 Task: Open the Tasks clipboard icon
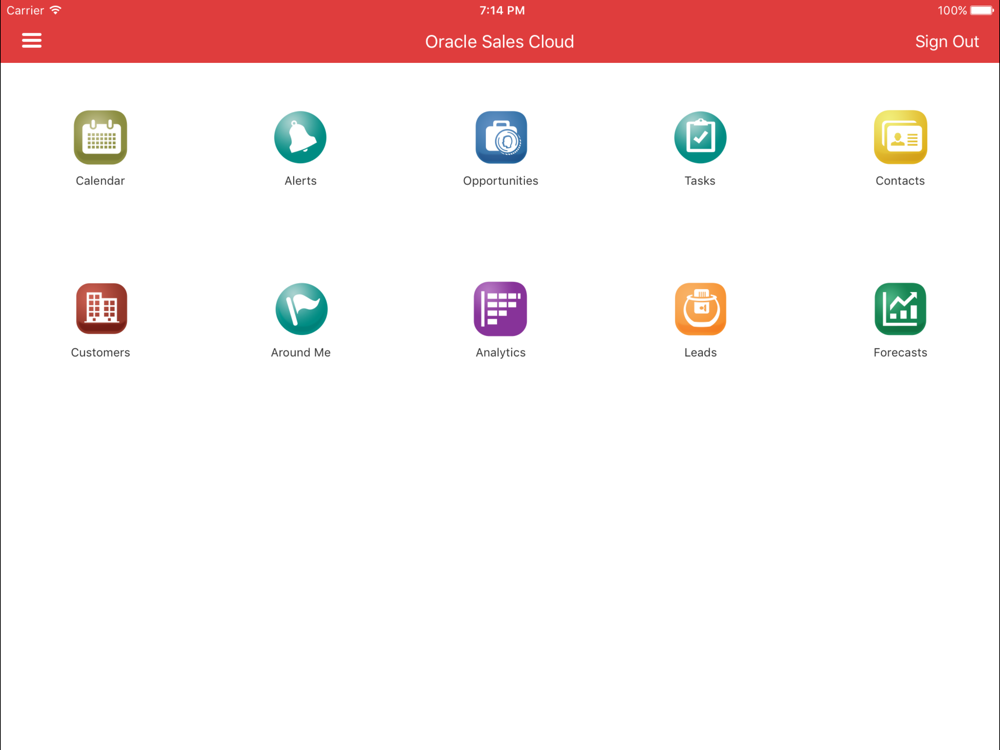tap(700, 137)
